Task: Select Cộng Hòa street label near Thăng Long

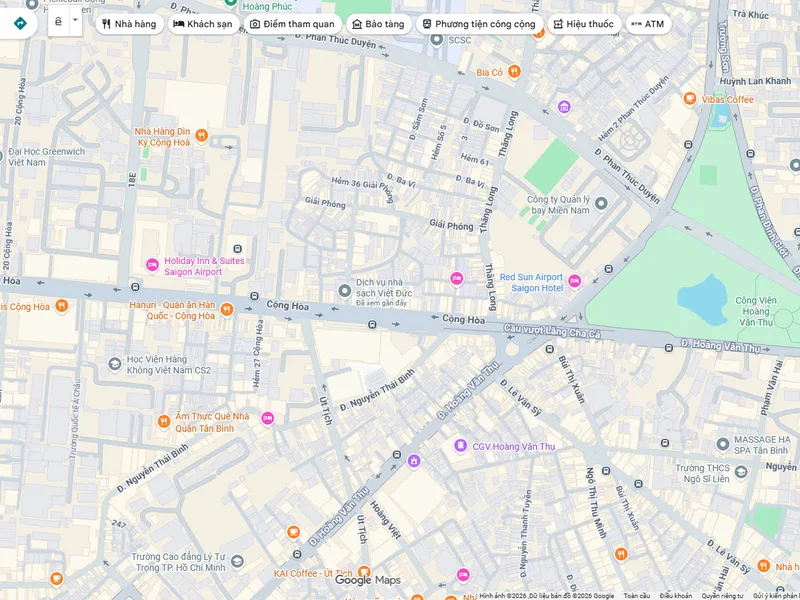Action: (x=463, y=319)
